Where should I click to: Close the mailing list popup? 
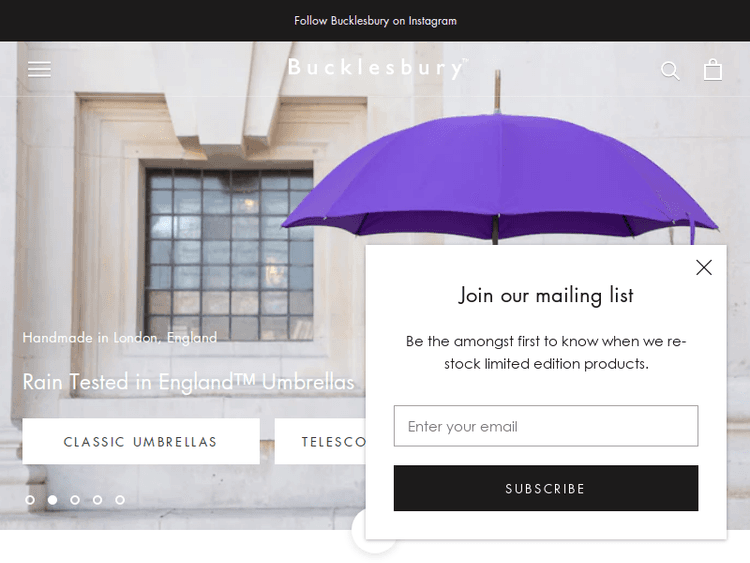pyautogui.click(x=704, y=267)
